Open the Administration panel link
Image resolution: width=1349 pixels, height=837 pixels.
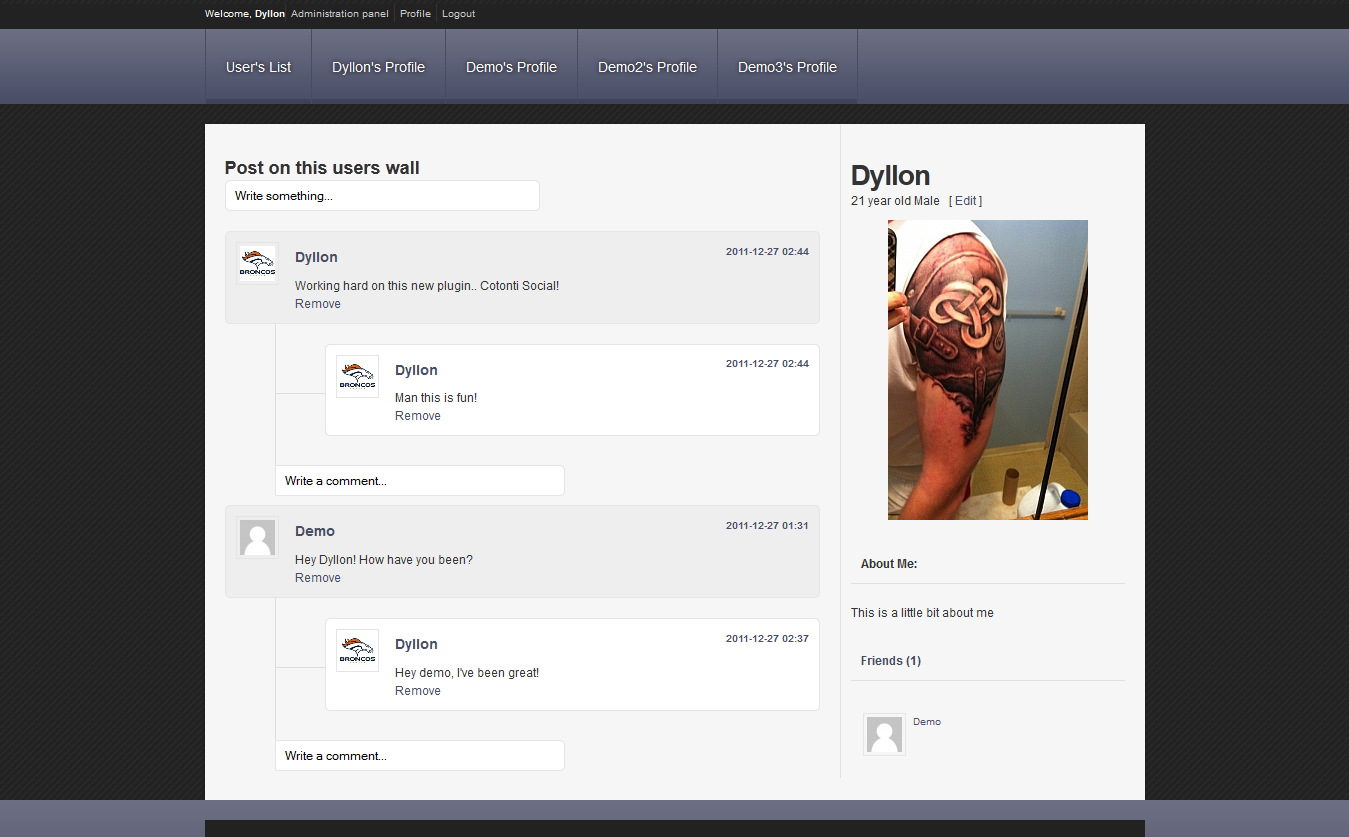click(x=340, y=14)
